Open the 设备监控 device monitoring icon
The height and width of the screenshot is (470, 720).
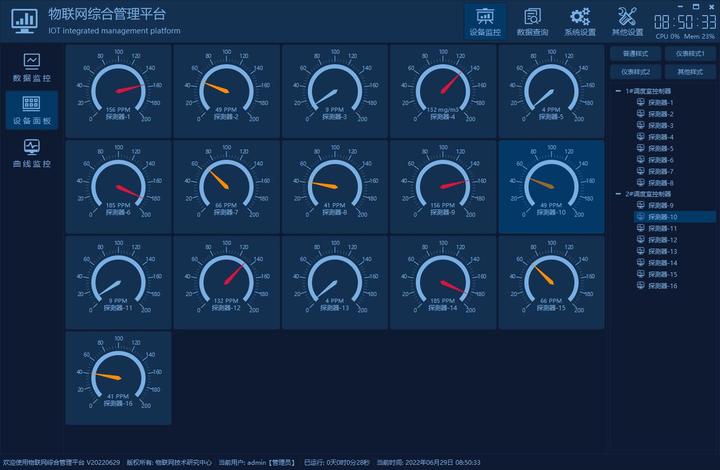485,17
